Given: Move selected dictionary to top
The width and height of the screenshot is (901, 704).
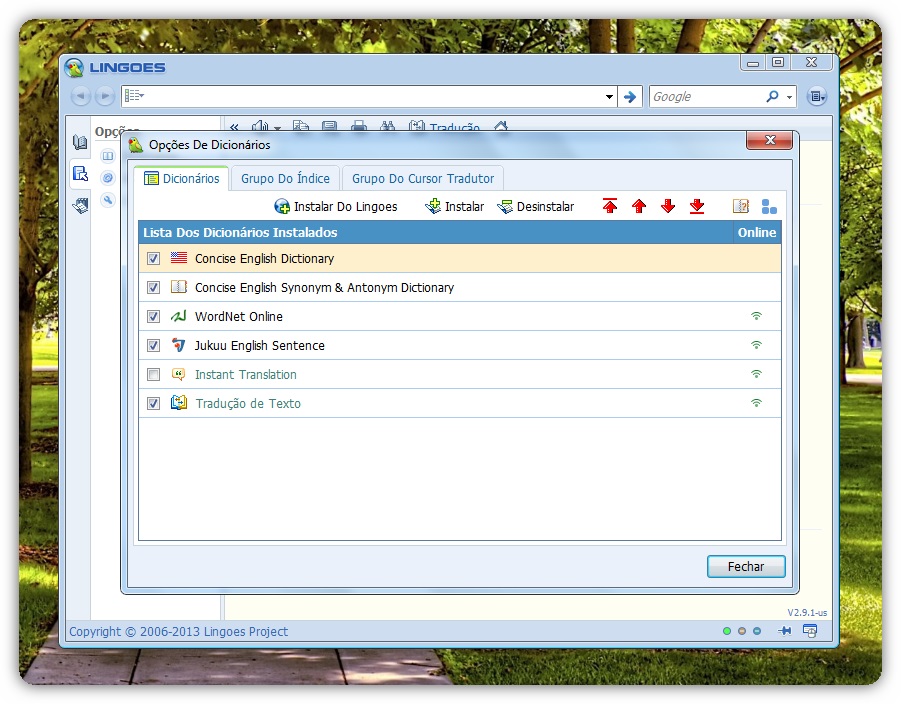Looking at the screenshot, I should [610, 206].
